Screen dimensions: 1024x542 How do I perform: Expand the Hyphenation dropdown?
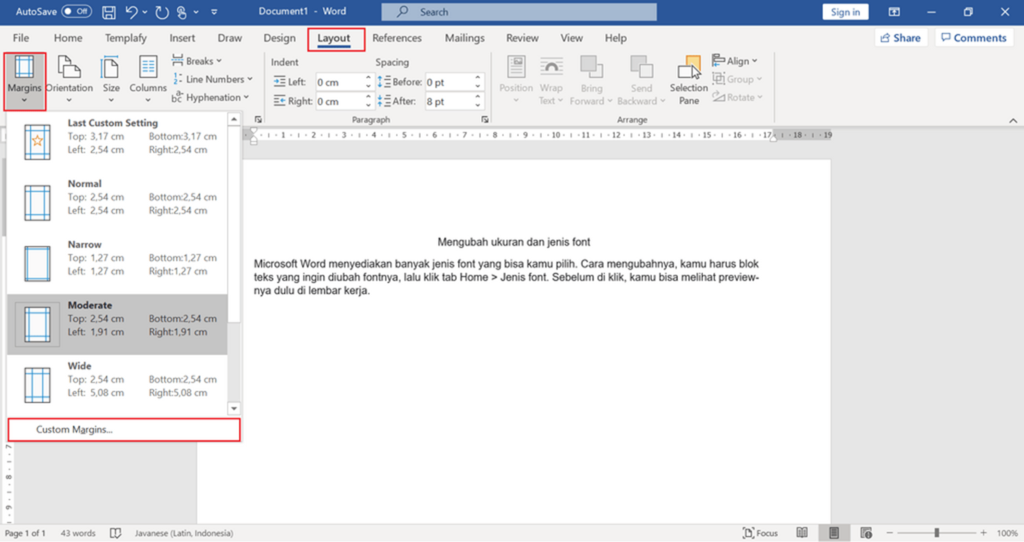pos(210,97)
